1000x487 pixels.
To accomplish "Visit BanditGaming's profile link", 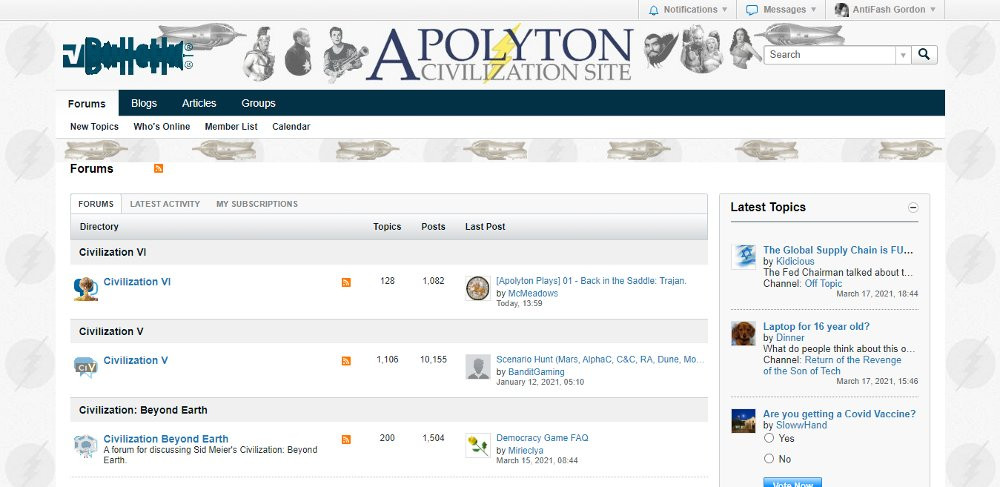I will click(536, 372).
